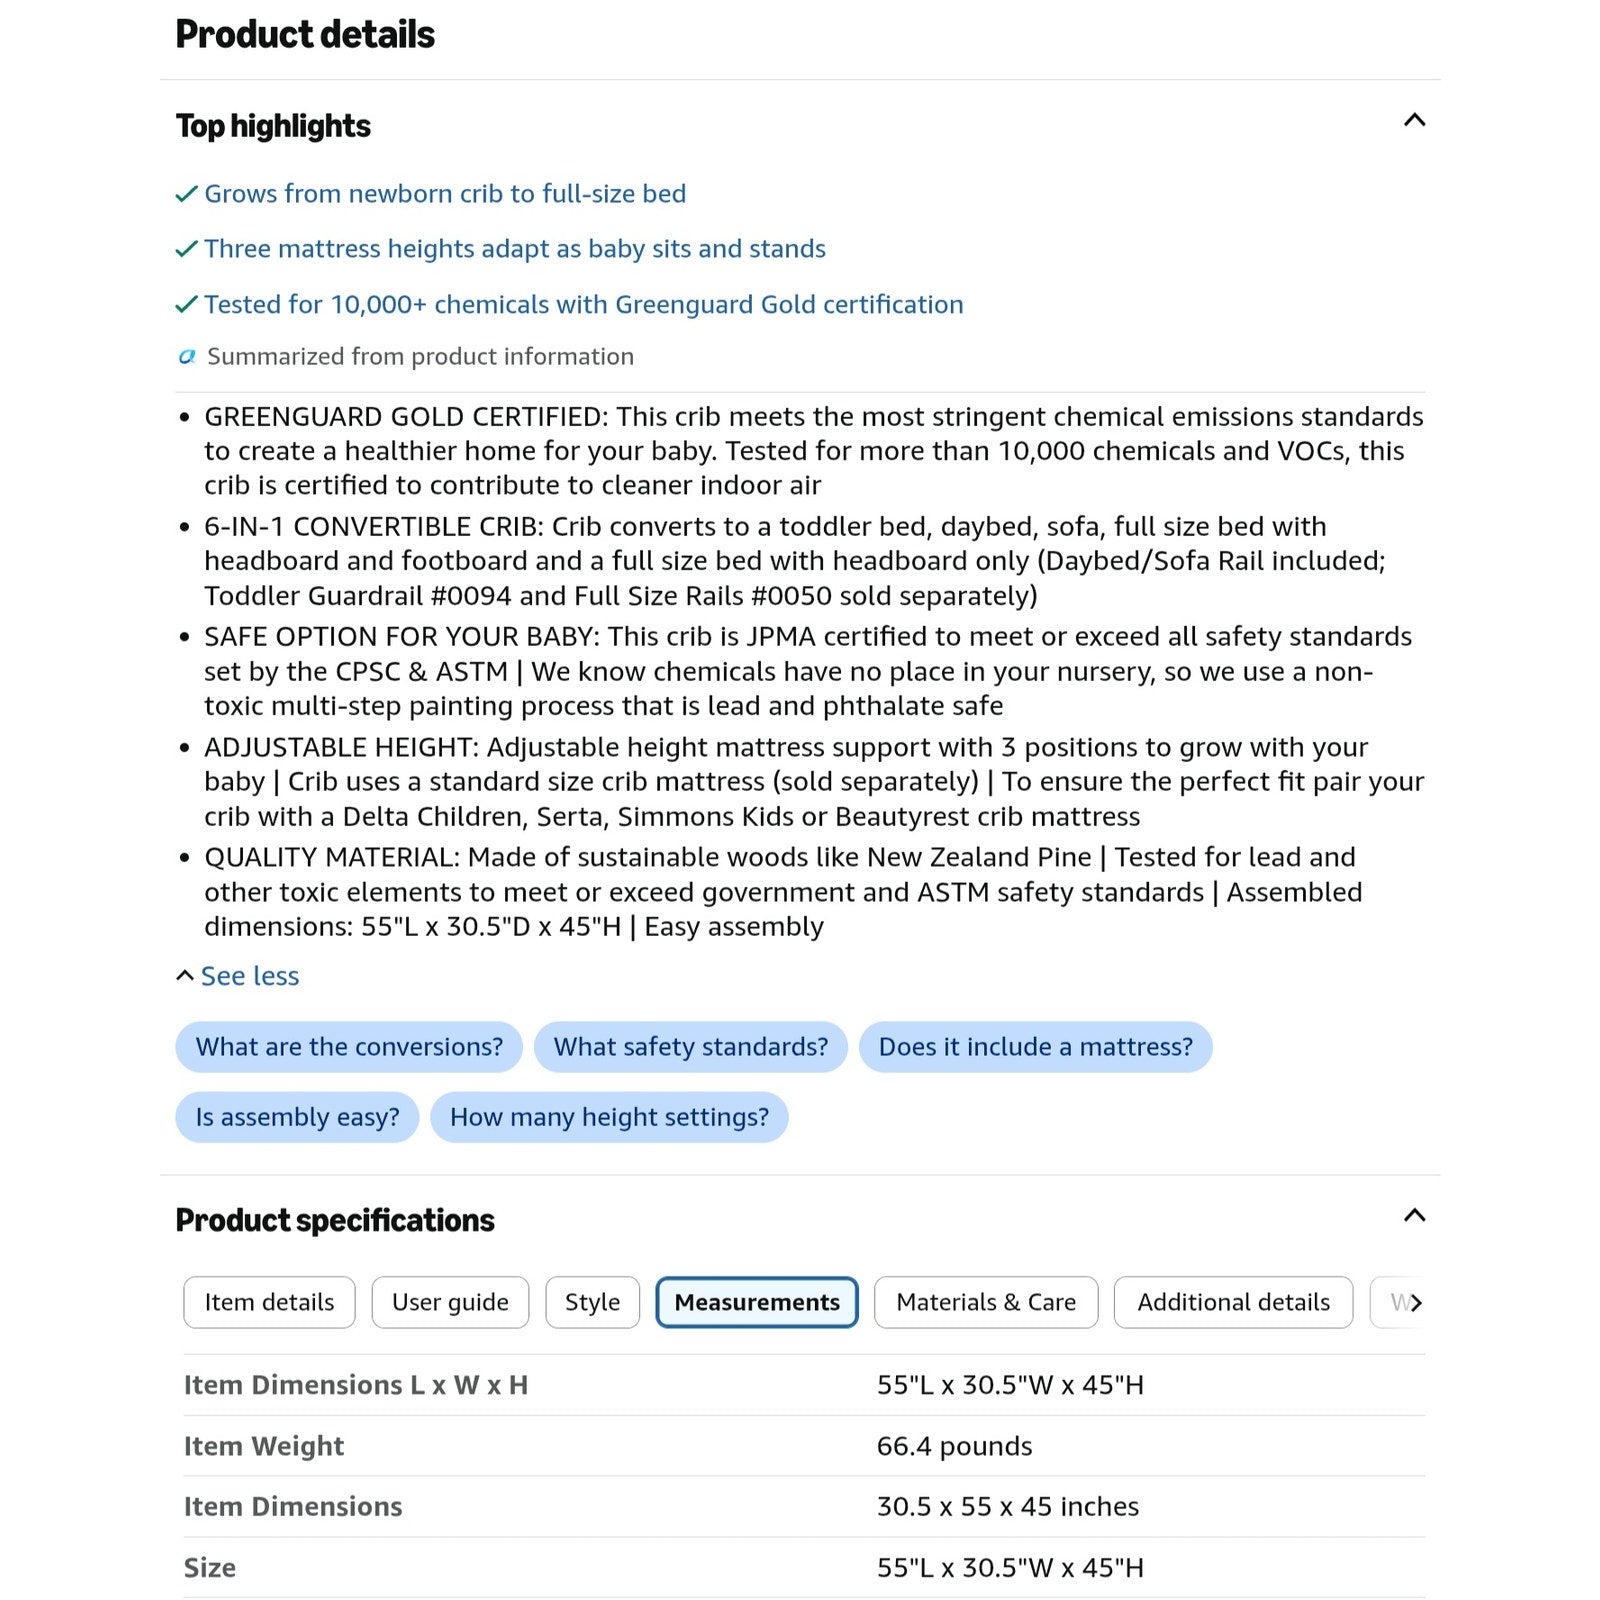Click the AI summary icon beside Summarized text
The image size is (1600, 1600).
click(187, 357)
